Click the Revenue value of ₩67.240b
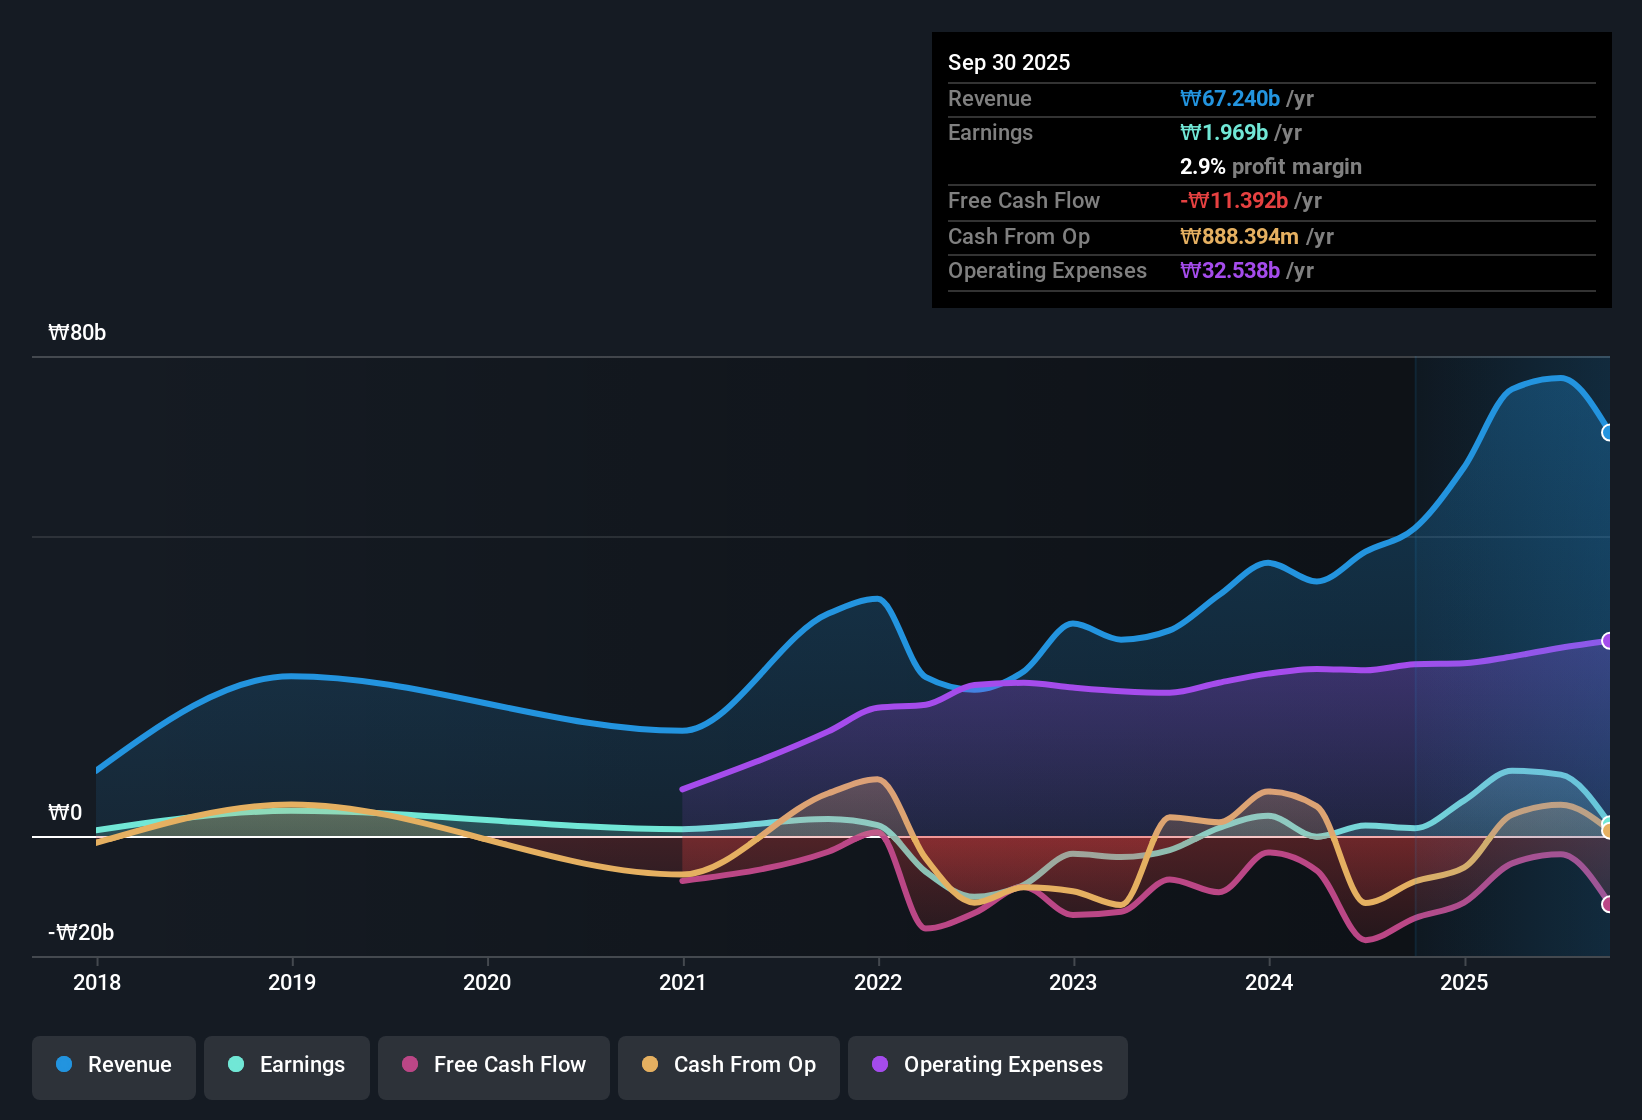Screen dimensions: 1642x1120 1232,99
